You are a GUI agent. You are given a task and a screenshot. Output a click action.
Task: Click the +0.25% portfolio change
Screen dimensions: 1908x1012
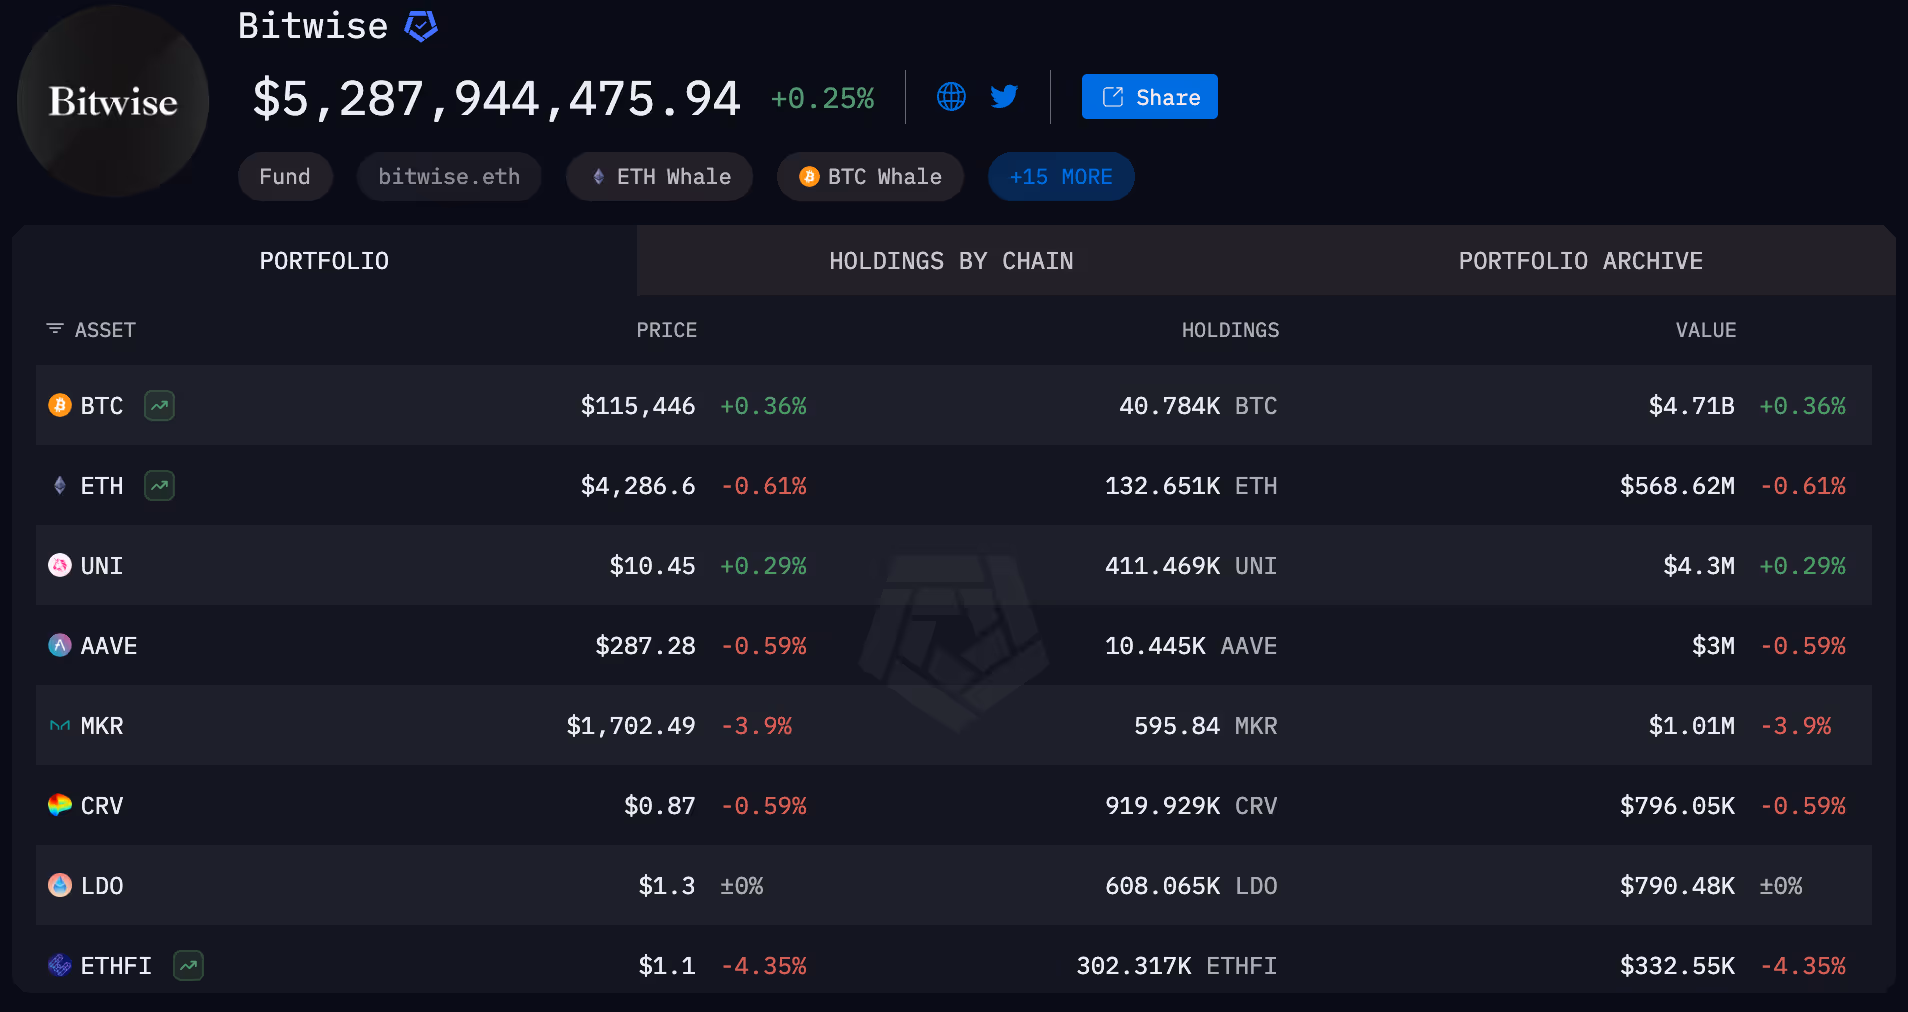click(823, 98)
